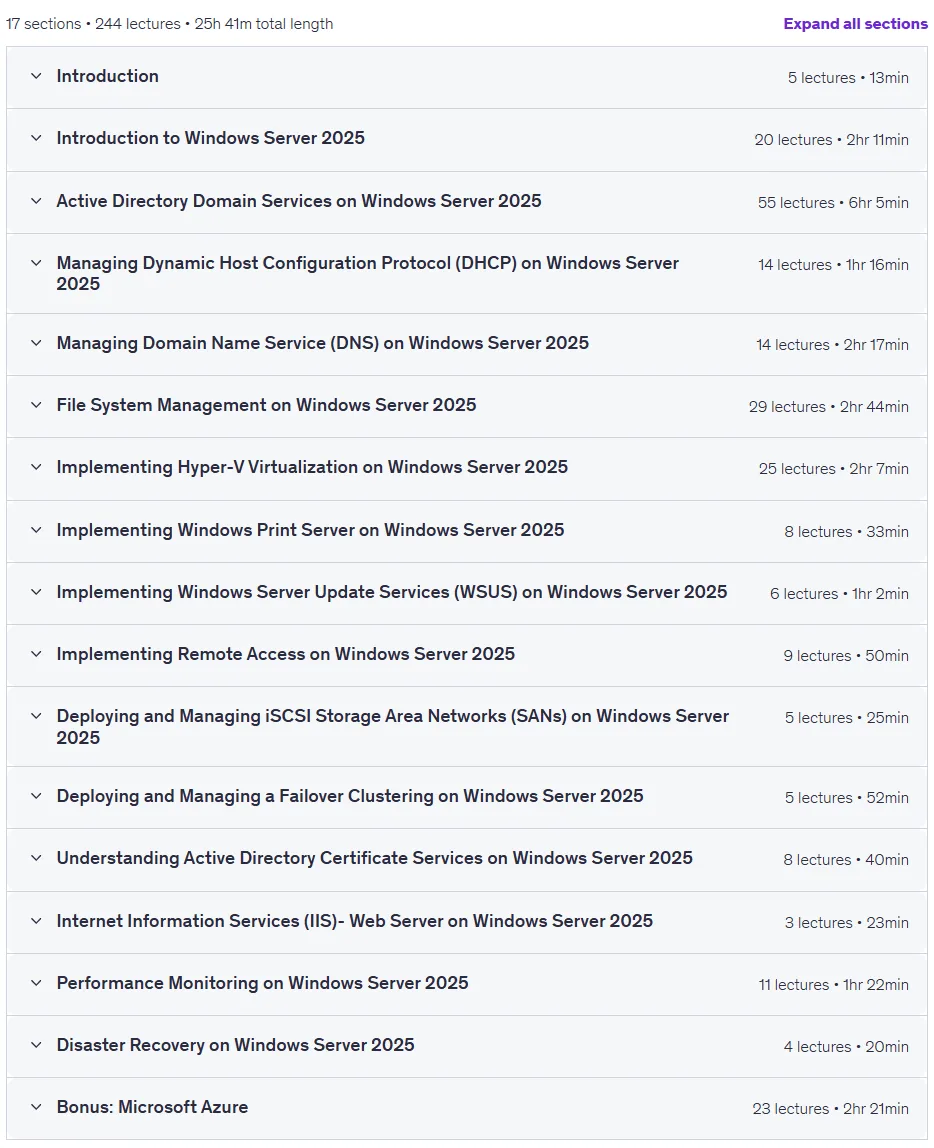Open Managing Domain Name Service title

(323, 343)
